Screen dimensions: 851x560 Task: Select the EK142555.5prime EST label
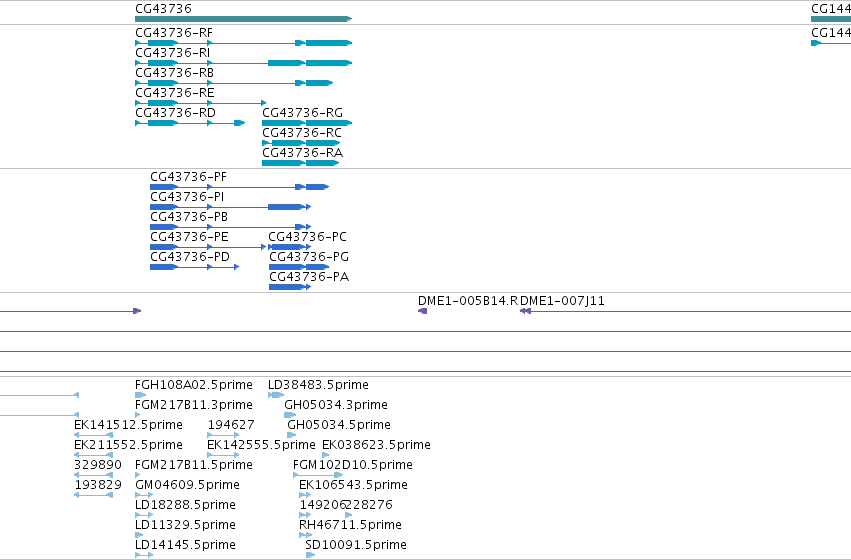coord(262,446)
